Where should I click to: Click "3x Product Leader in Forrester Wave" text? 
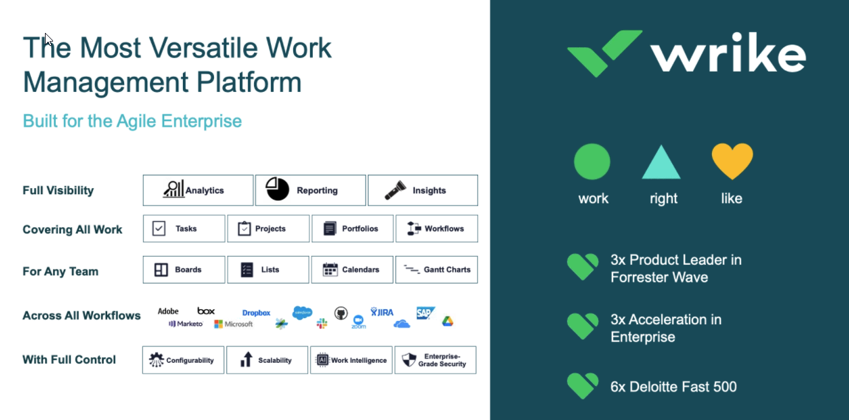click(x=676, y=268)
